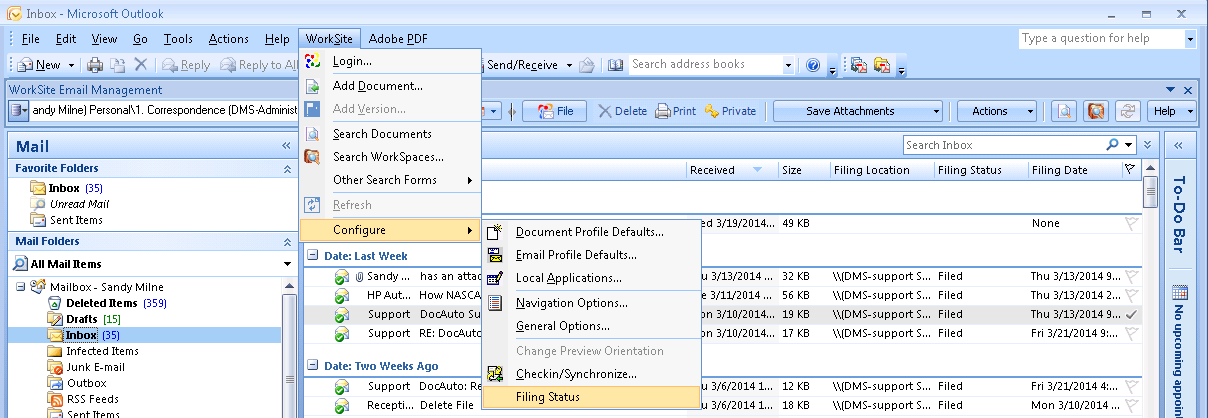Click the WorkSite File button
This screenshot has height=418, width=1208.
click(555, 111)
